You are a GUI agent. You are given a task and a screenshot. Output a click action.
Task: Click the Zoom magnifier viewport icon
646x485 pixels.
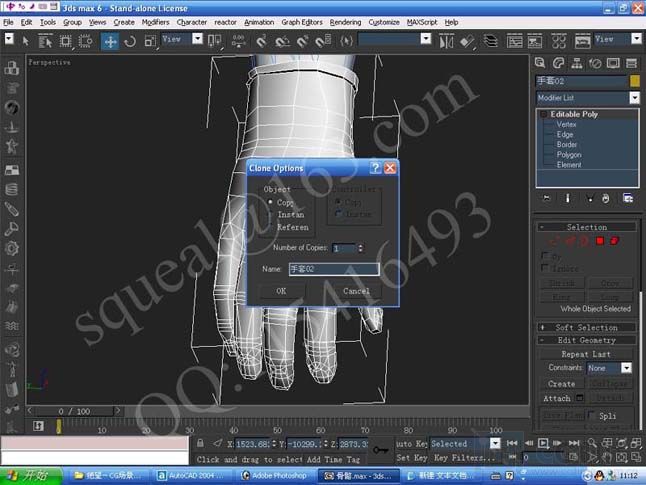pyautogui.click(x=592, y=443)
